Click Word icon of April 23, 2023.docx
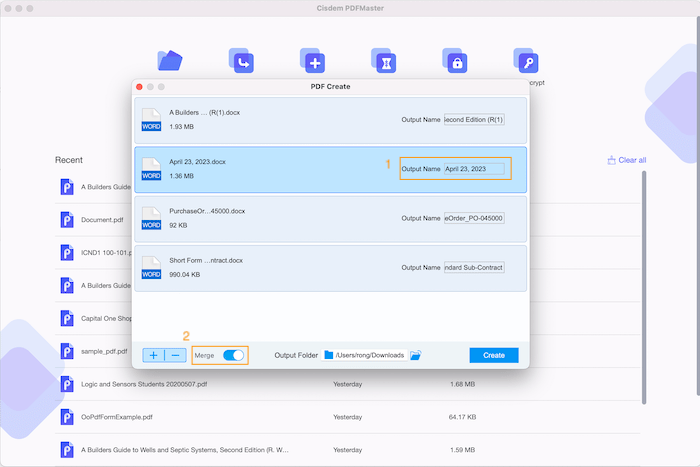The image size is (700, 467). pyautogui.click(x=151, y=169)
